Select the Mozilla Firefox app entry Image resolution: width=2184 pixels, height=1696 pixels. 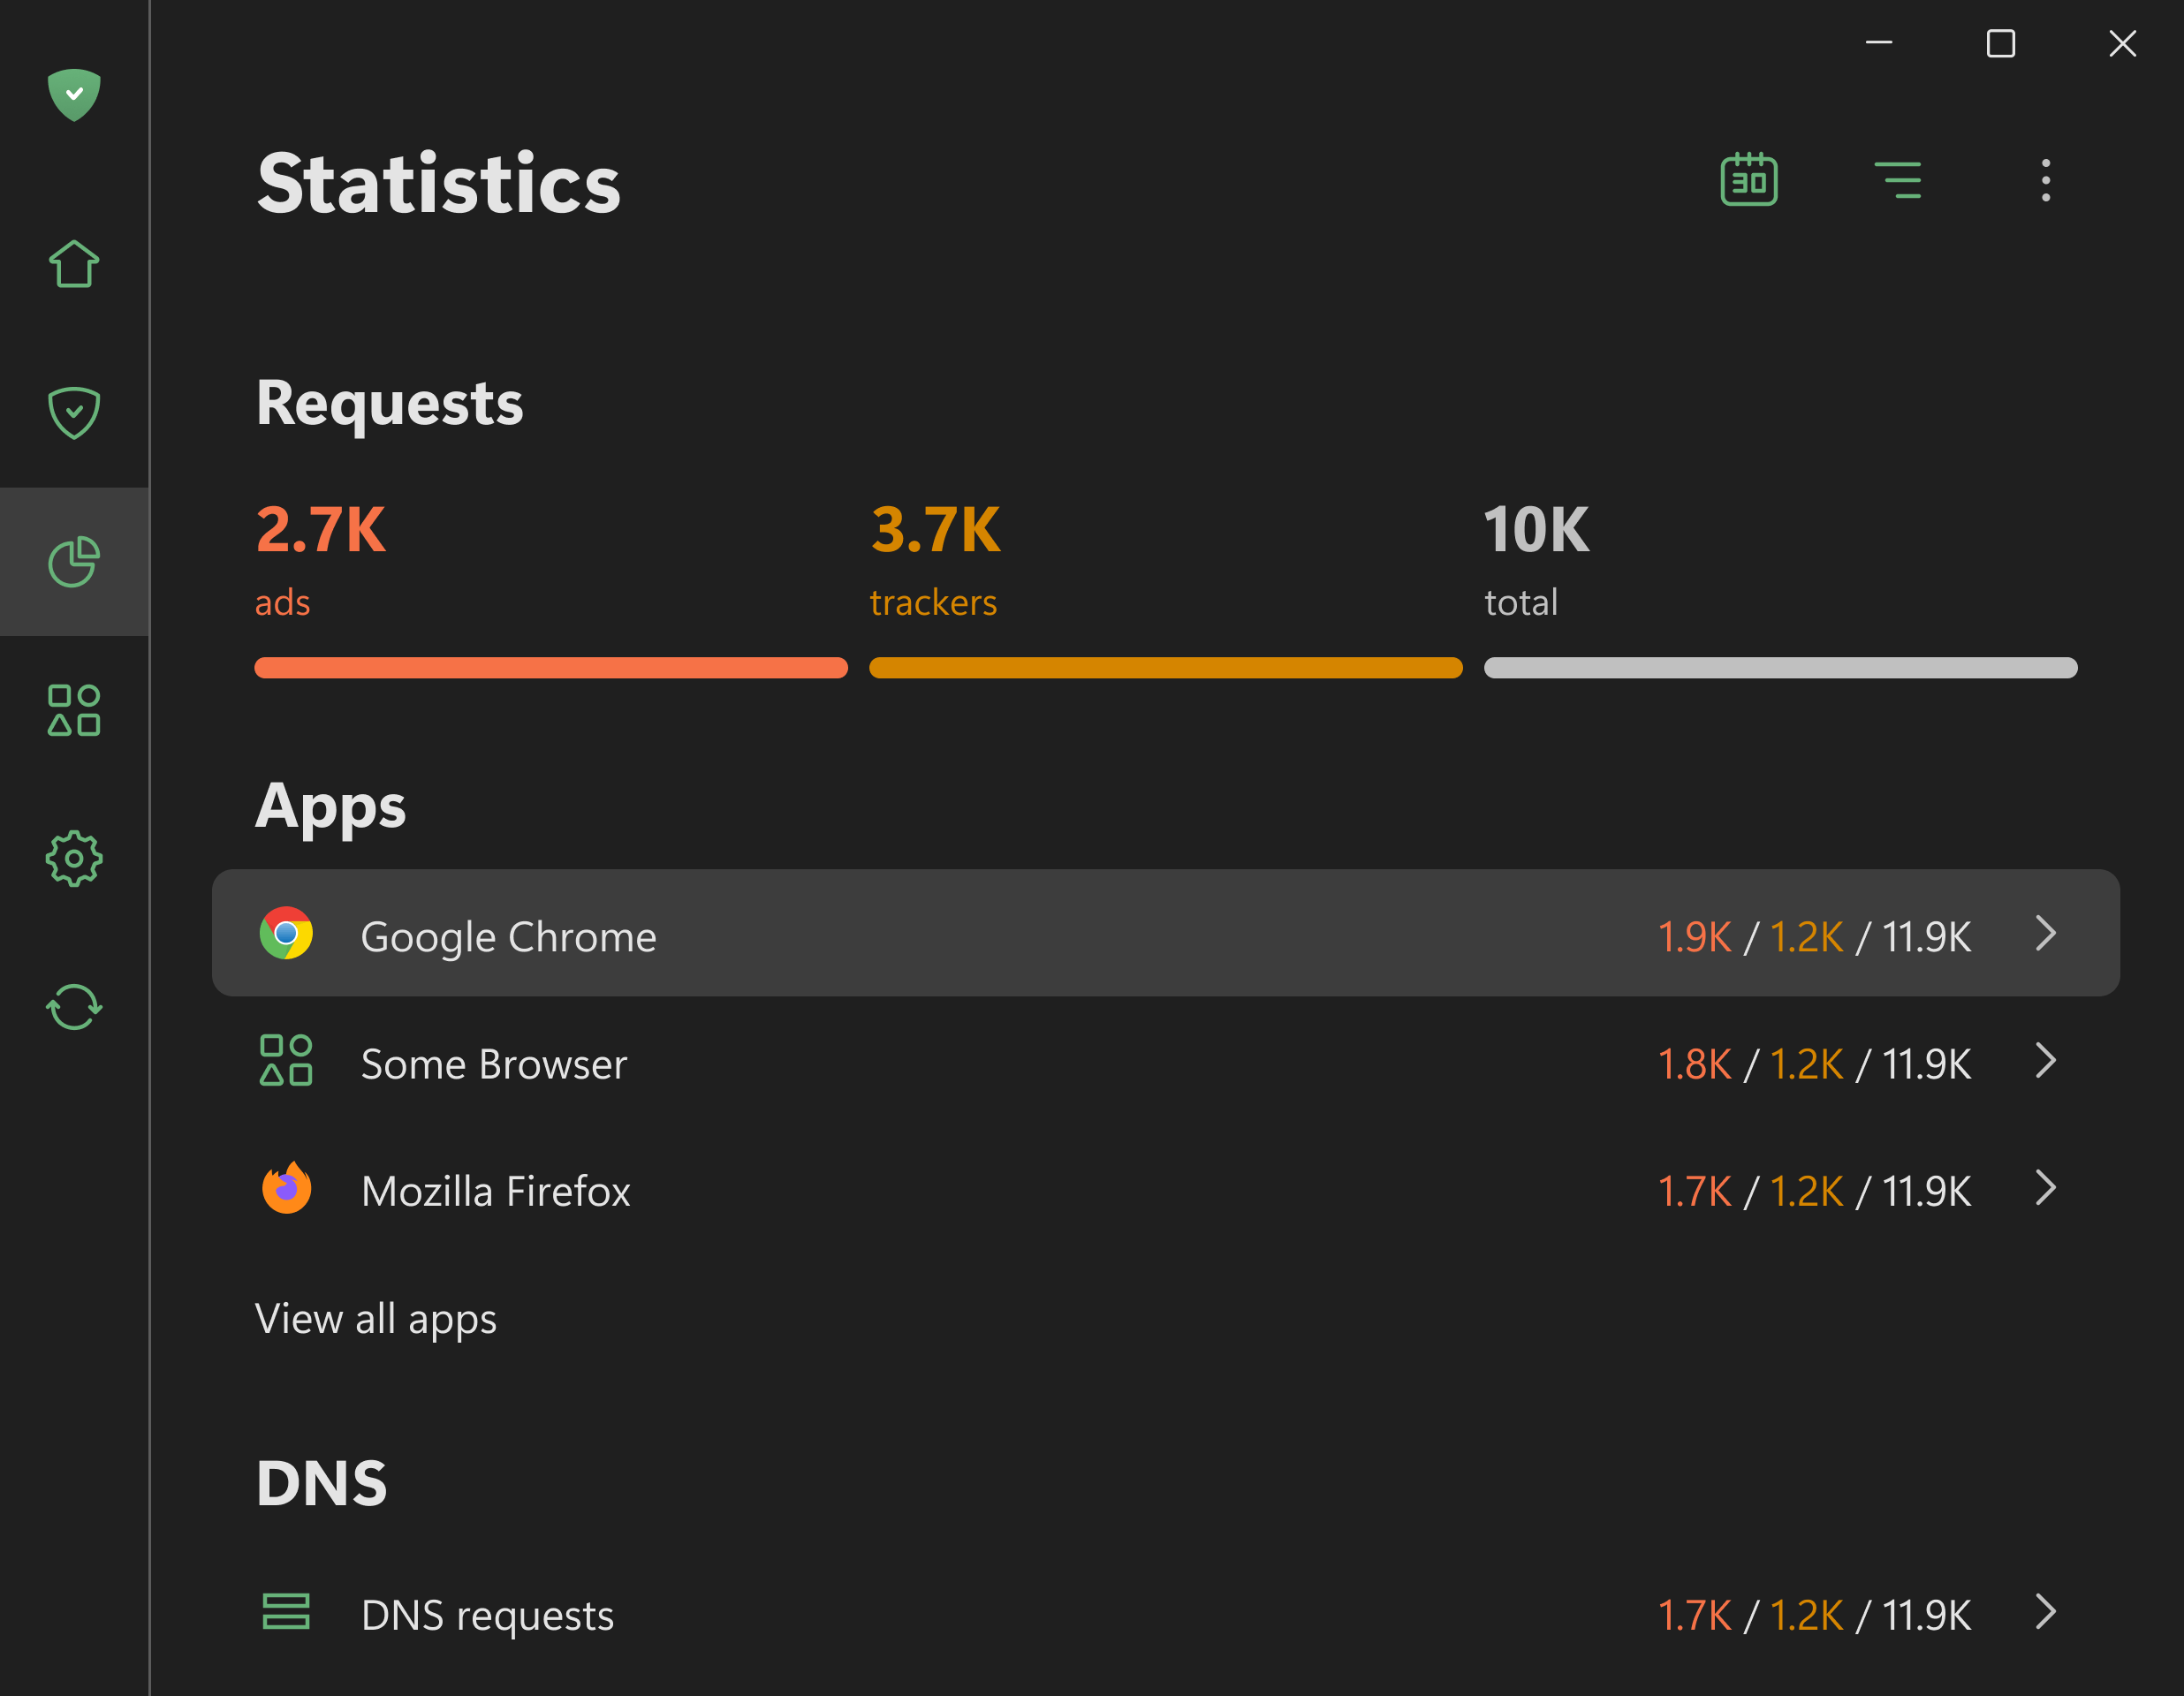496,1191
